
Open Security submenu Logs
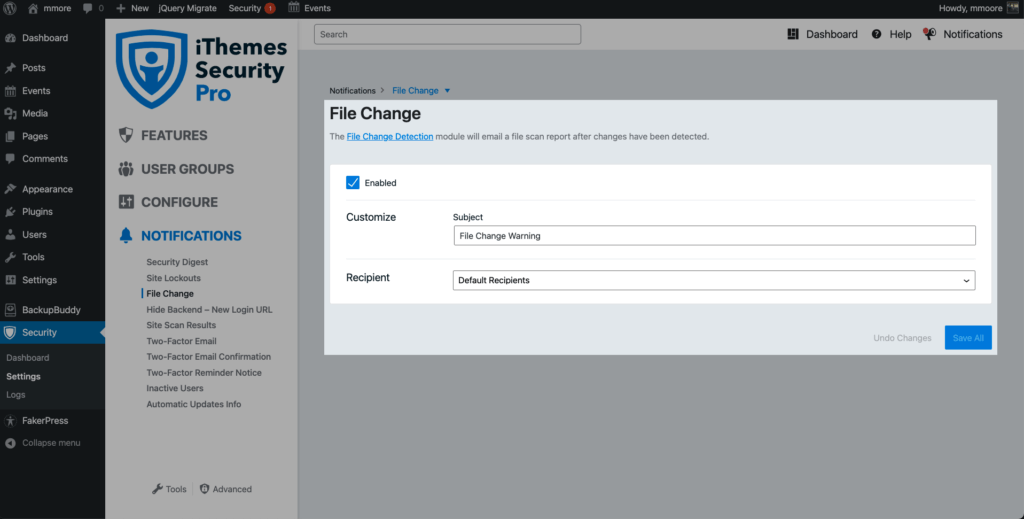point(16,395)
